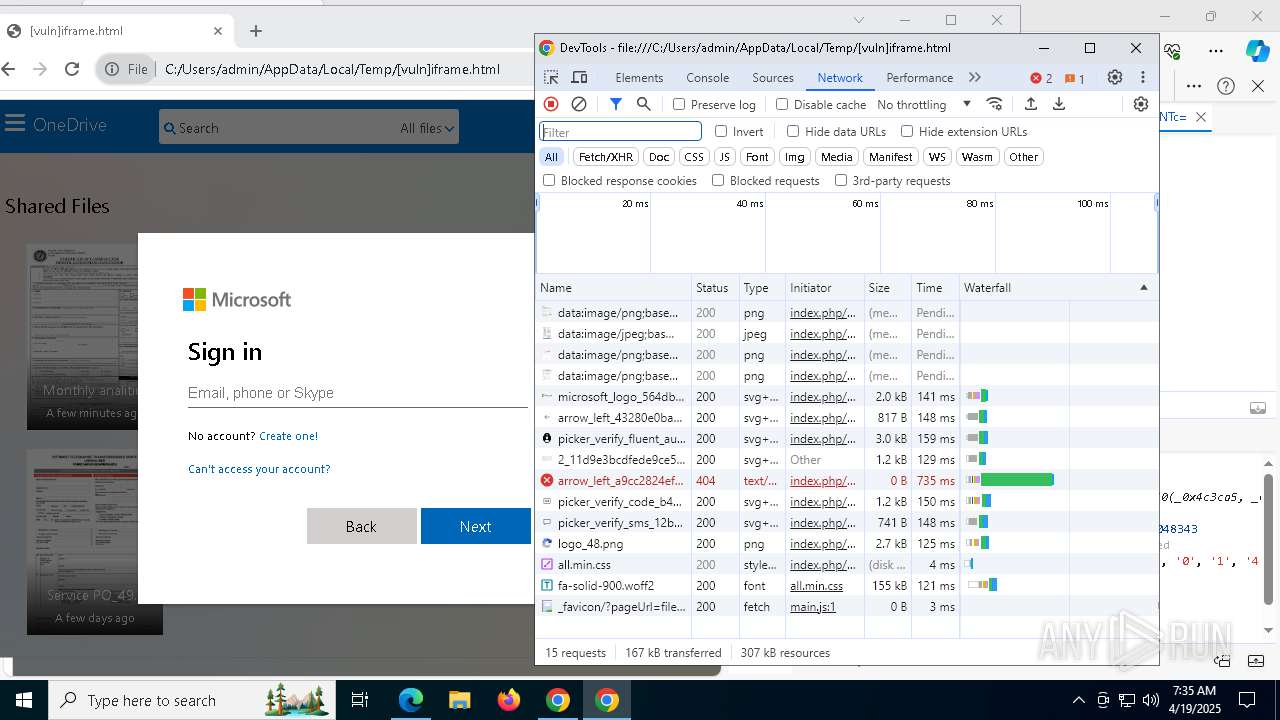Open the notification center icon
Image resolution: width=1280 pixels, height=720 pixels.
[x=1247, y=700]
